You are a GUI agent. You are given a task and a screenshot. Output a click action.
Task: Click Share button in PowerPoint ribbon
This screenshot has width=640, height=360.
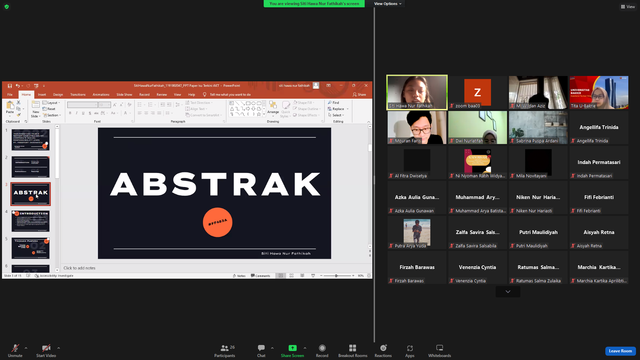[360, 95]
